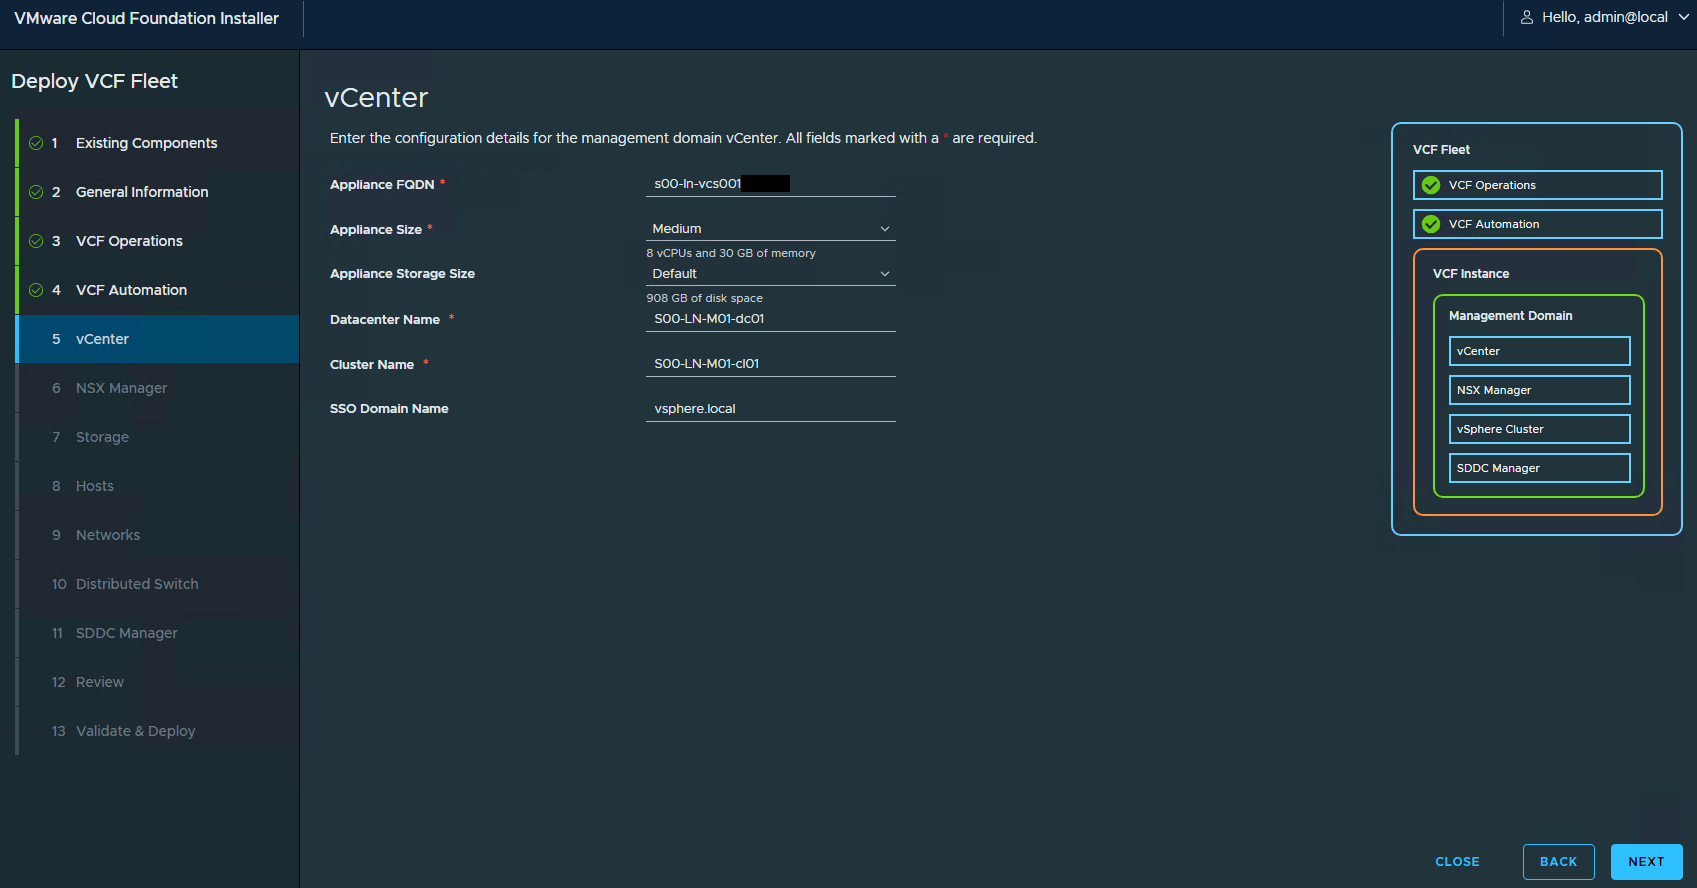Click the green checkmark in VCF Automation fleet box

click(x=1431, y=224)
